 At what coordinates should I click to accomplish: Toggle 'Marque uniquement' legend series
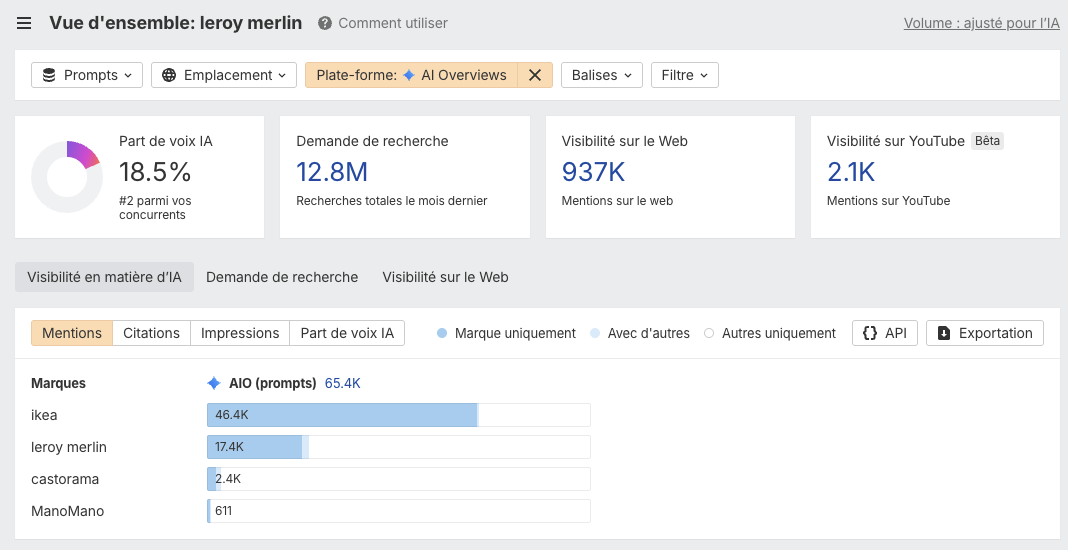coord(507,333)
